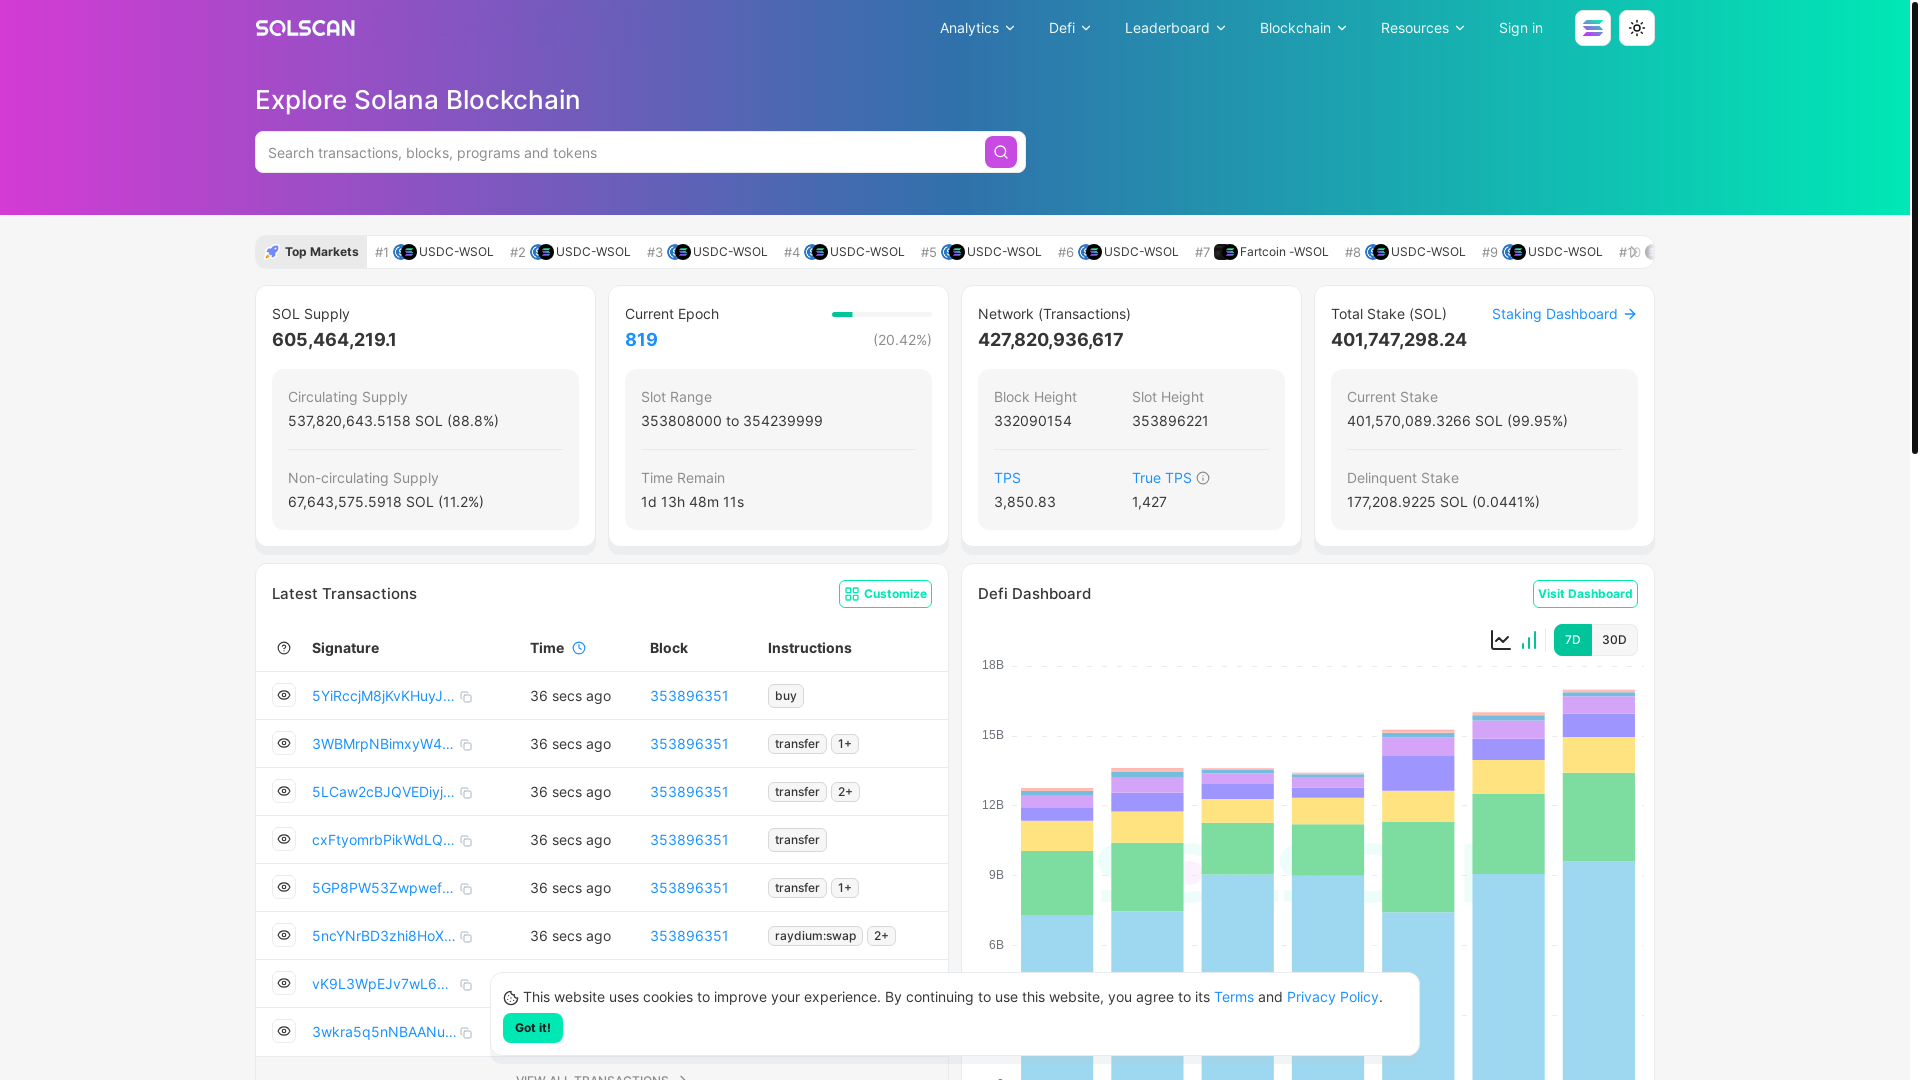Click the magenta search button
The width and height of the screenshot is (1920, 1080).
click(x=1001, y=152)
